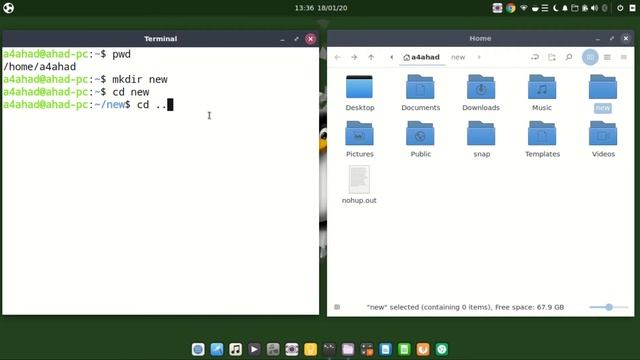The image size is (640, 360).
Task: Select the Downloads folder
Action: tap(481, 93)
